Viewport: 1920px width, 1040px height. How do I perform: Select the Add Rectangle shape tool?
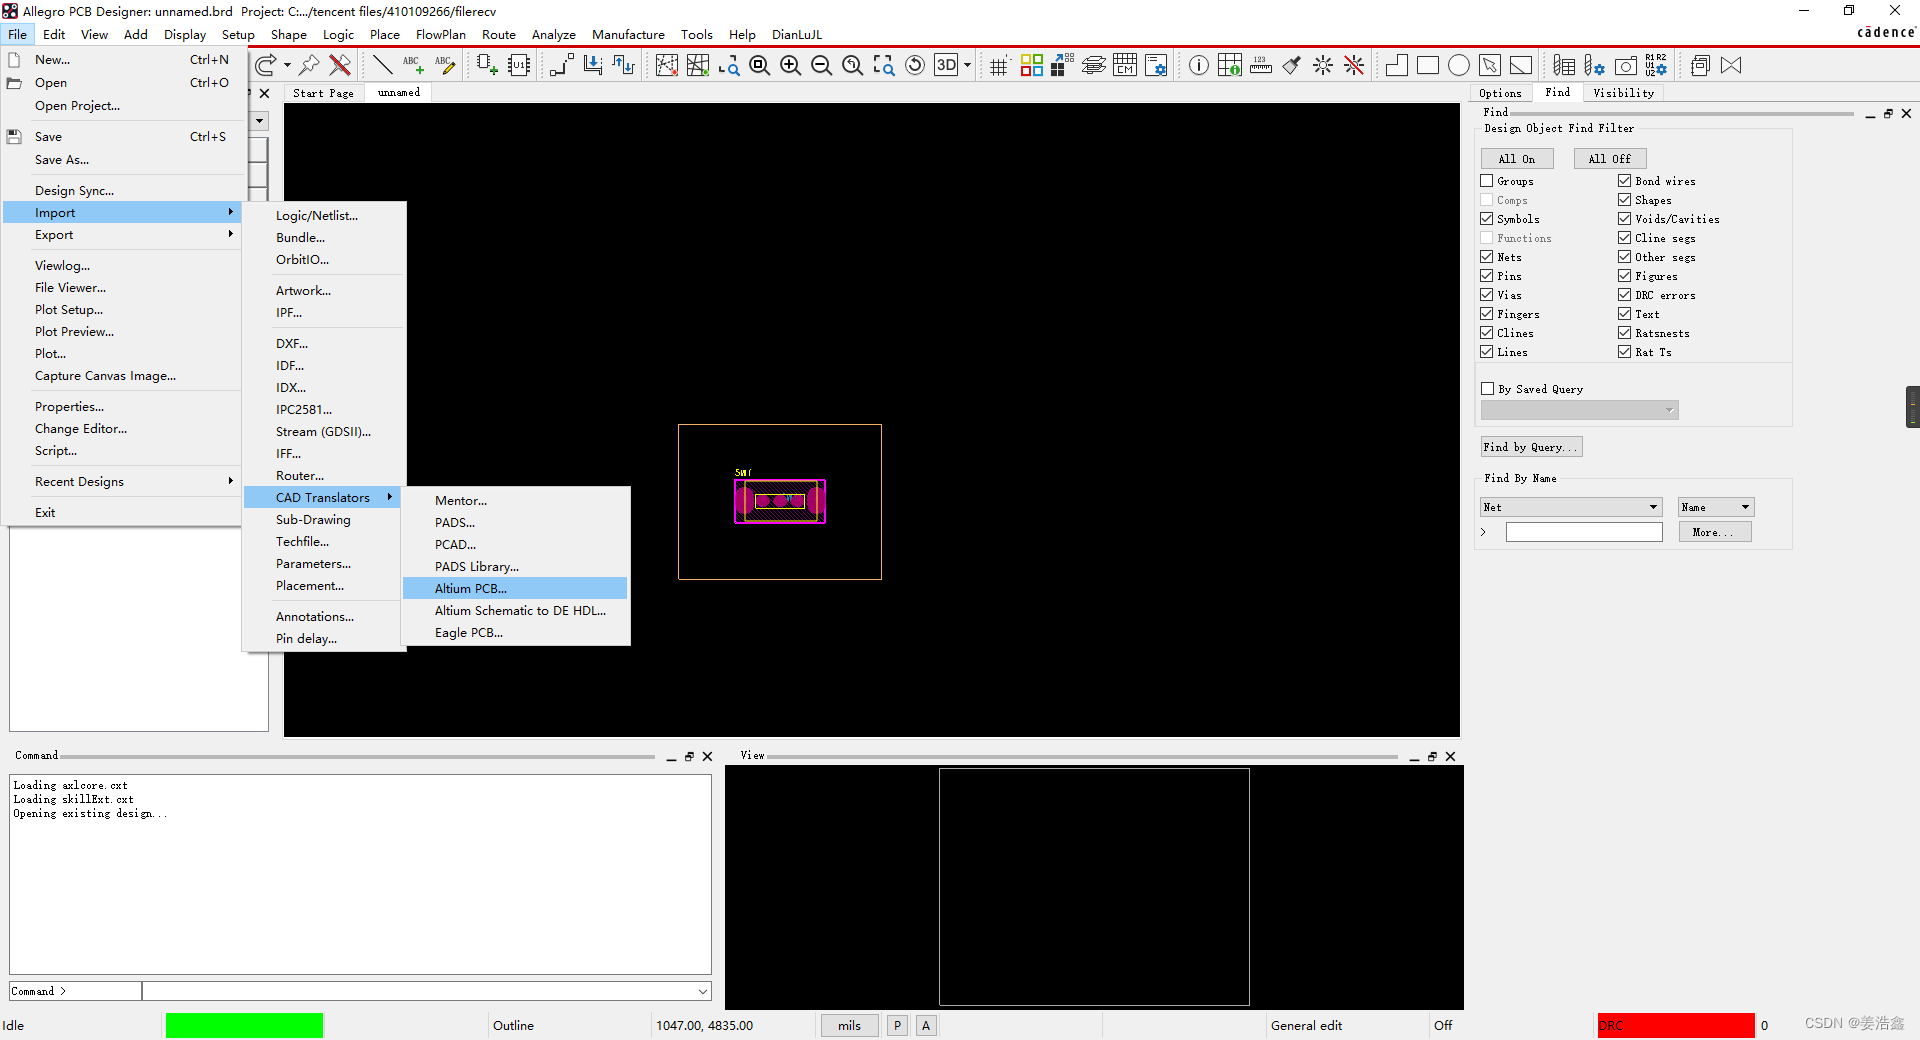coord(1427,66)
